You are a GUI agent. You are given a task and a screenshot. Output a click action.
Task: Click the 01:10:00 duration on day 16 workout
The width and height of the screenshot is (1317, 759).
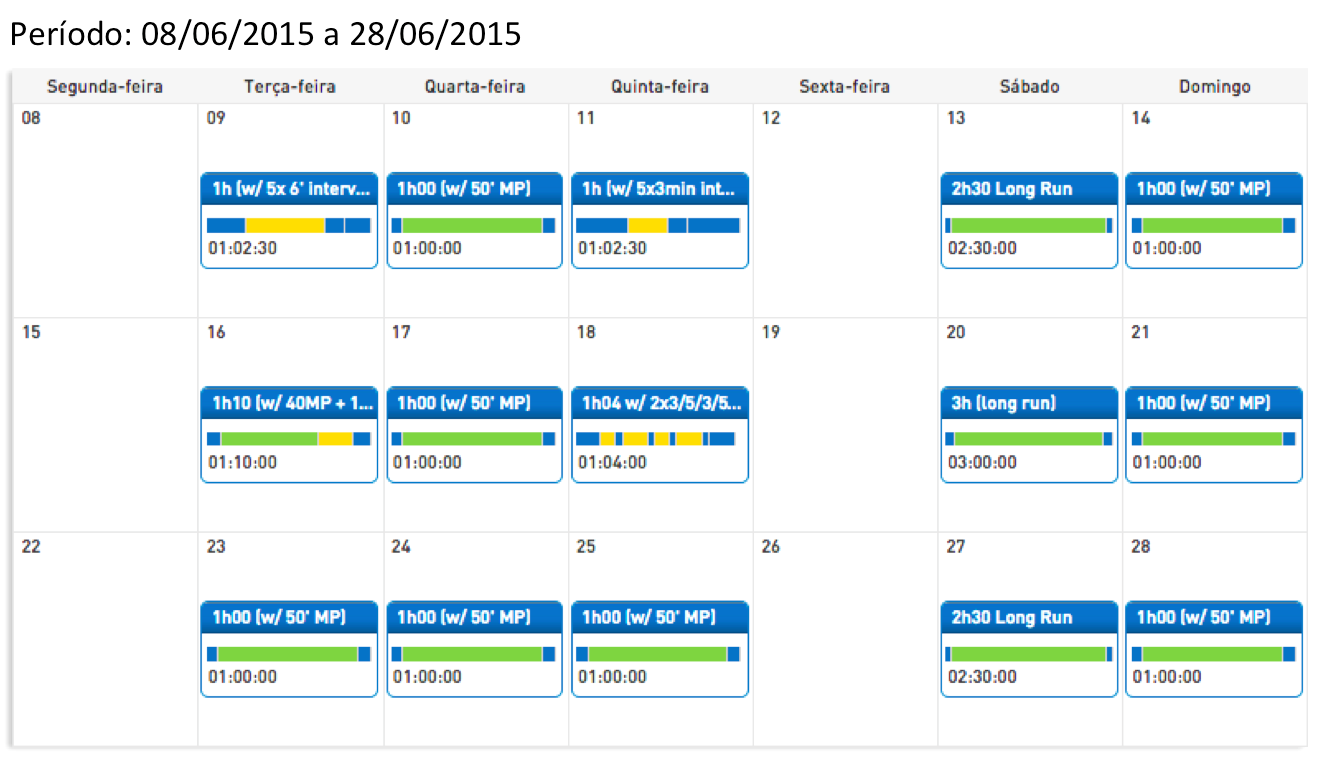coord(243,463)
